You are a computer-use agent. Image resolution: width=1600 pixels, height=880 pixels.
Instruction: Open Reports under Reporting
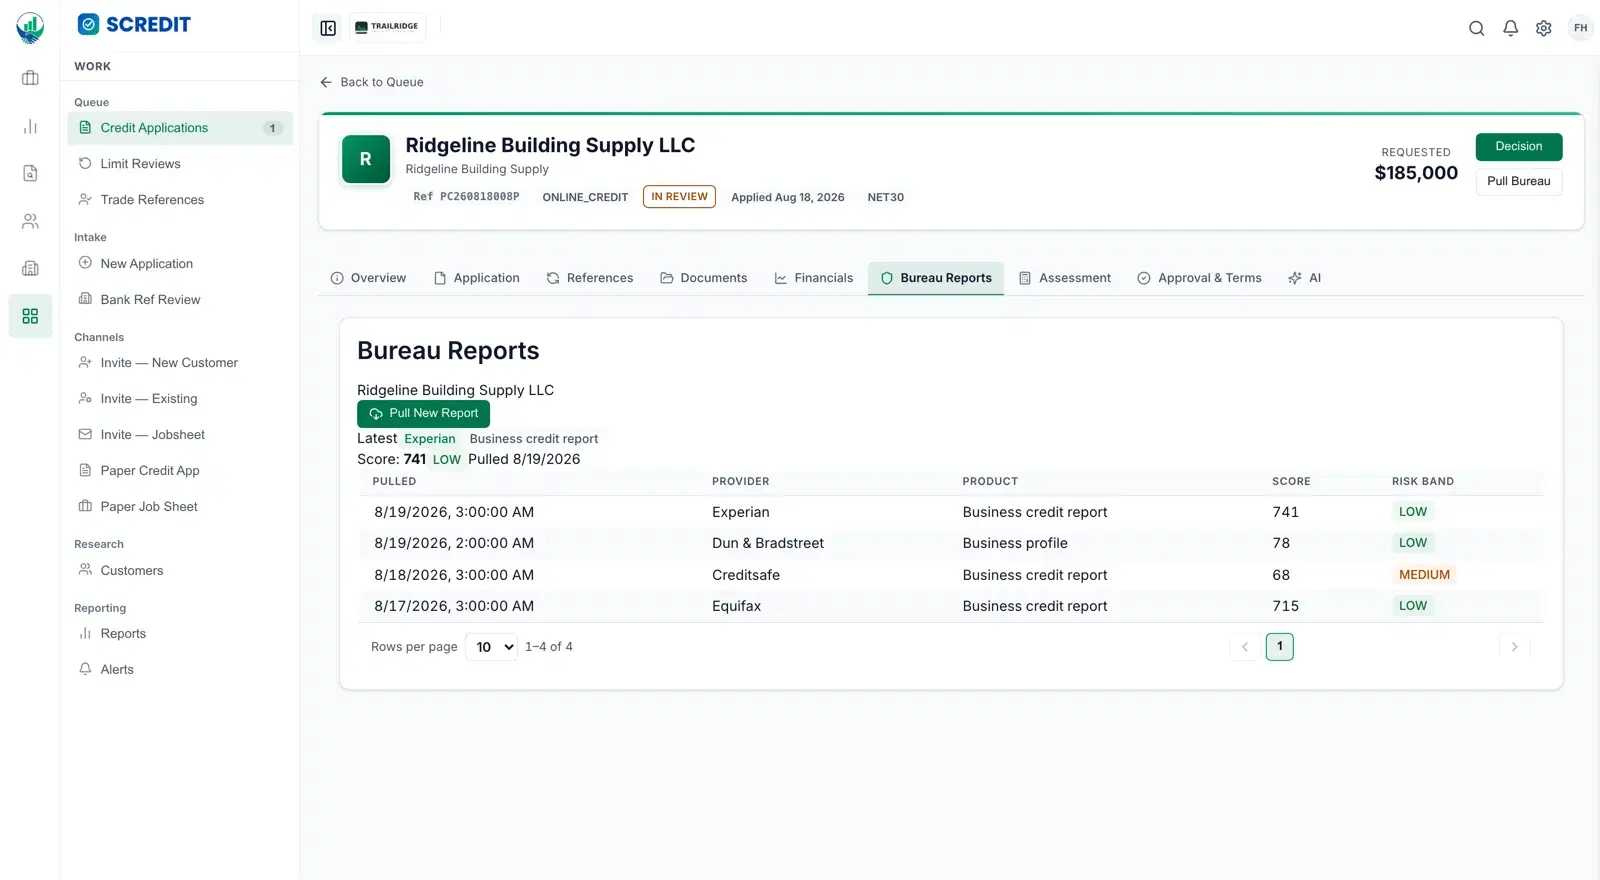click(x=180, y=634)
